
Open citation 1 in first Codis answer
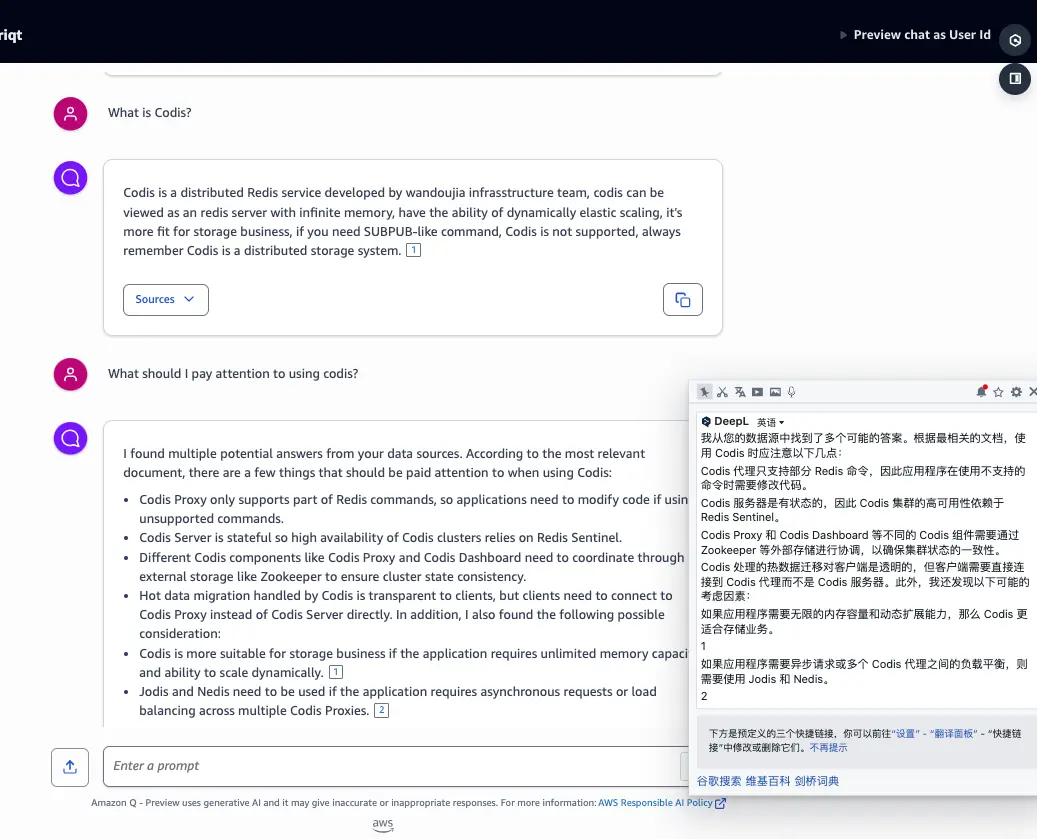click(x=413, y=250)
